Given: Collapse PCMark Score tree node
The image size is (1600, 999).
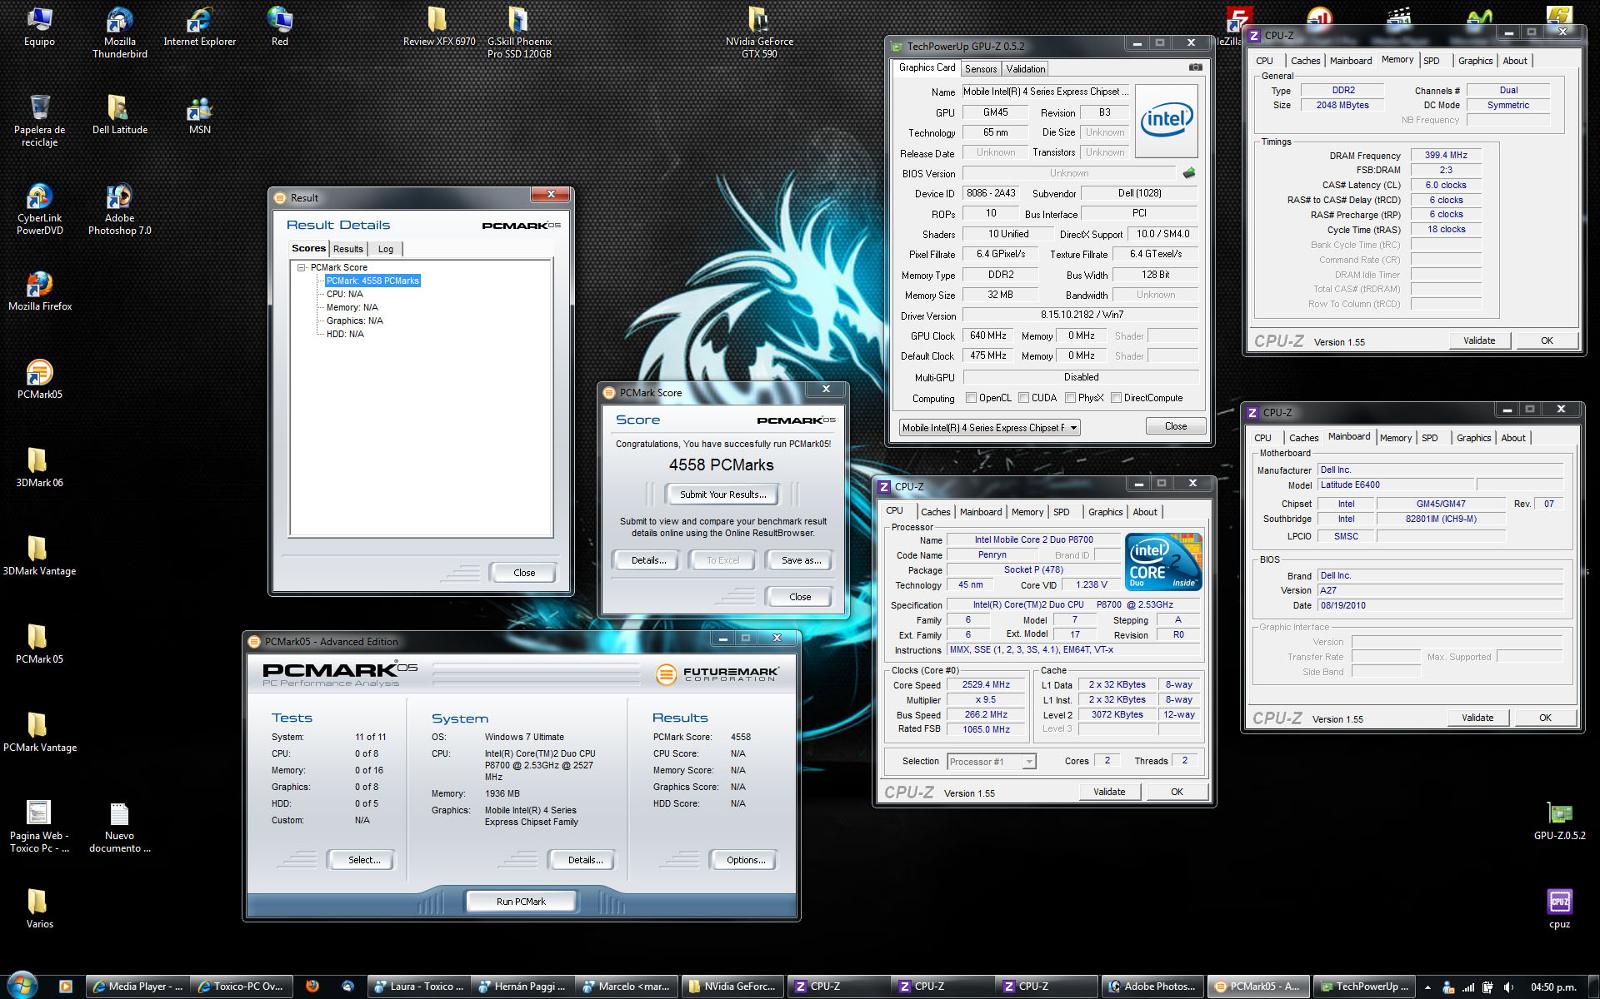Looking at the screenshot, I should [301, 268].
